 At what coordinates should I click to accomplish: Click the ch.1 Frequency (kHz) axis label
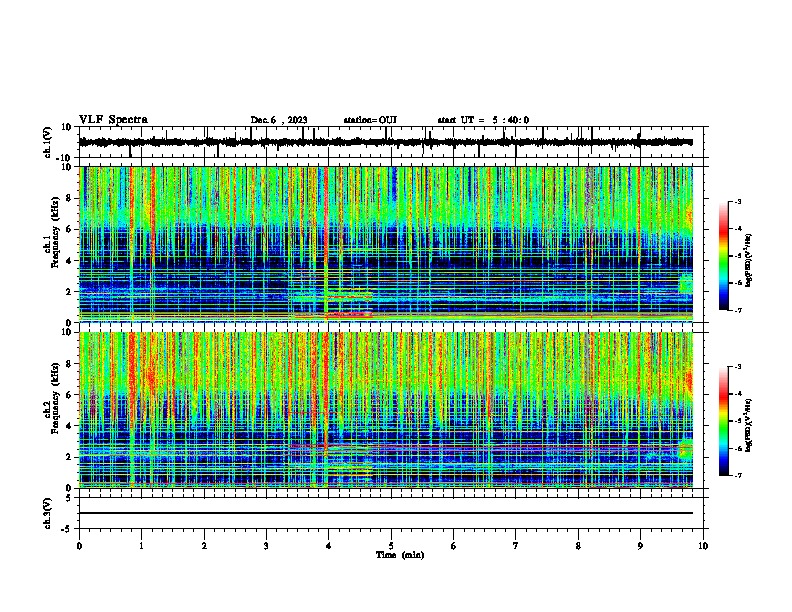pyautogui.click(x=52, y=233)
